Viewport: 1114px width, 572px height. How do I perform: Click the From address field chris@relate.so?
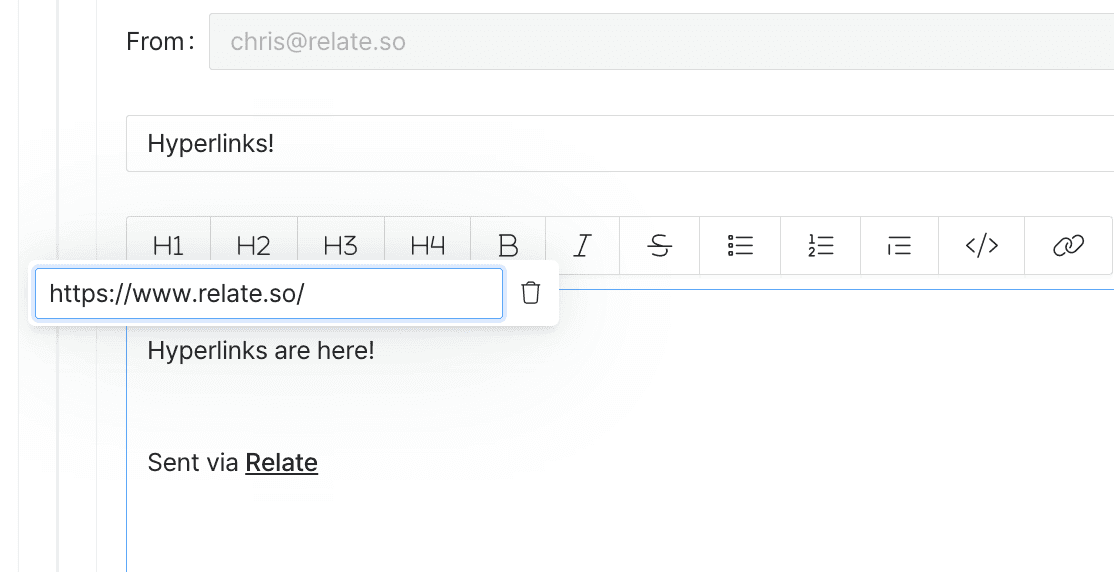(x=661, y=41)
